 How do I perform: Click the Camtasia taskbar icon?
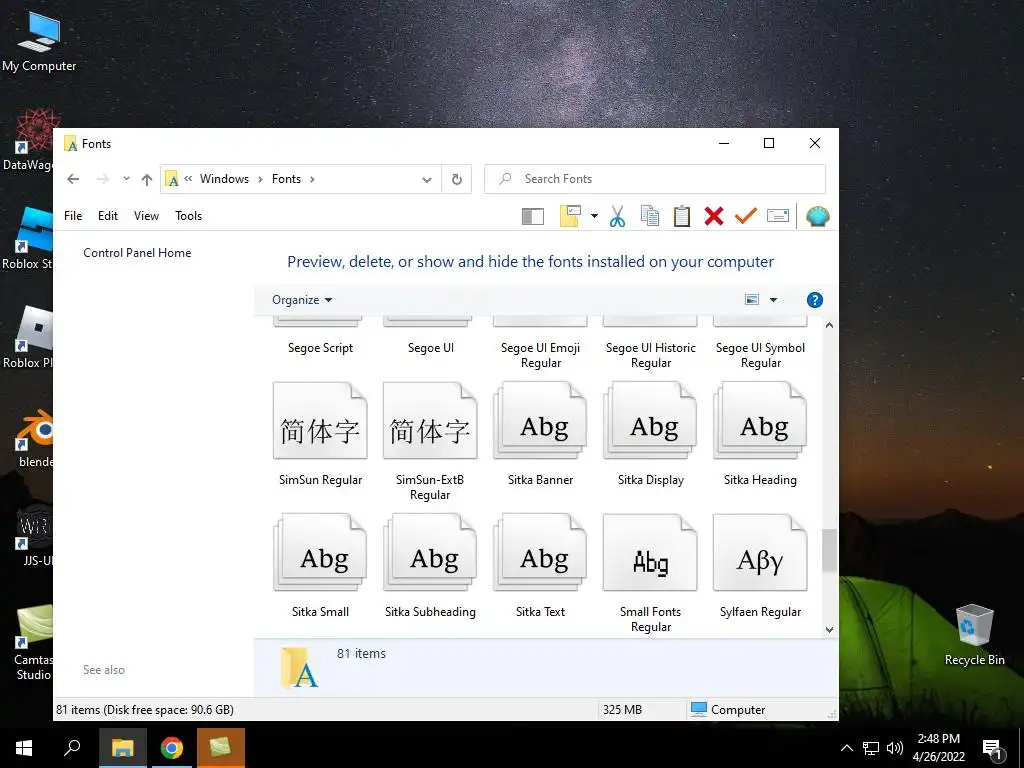point(221,748)
